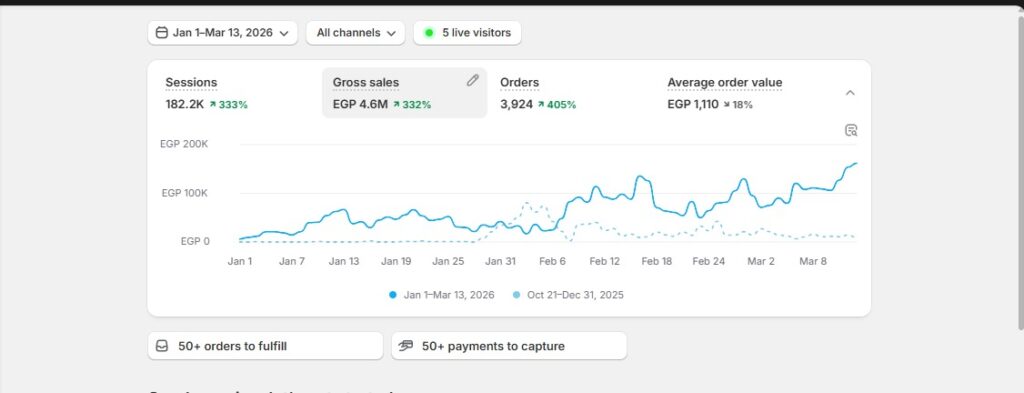Click the Orders count 3,924

[x=517, y=104]
